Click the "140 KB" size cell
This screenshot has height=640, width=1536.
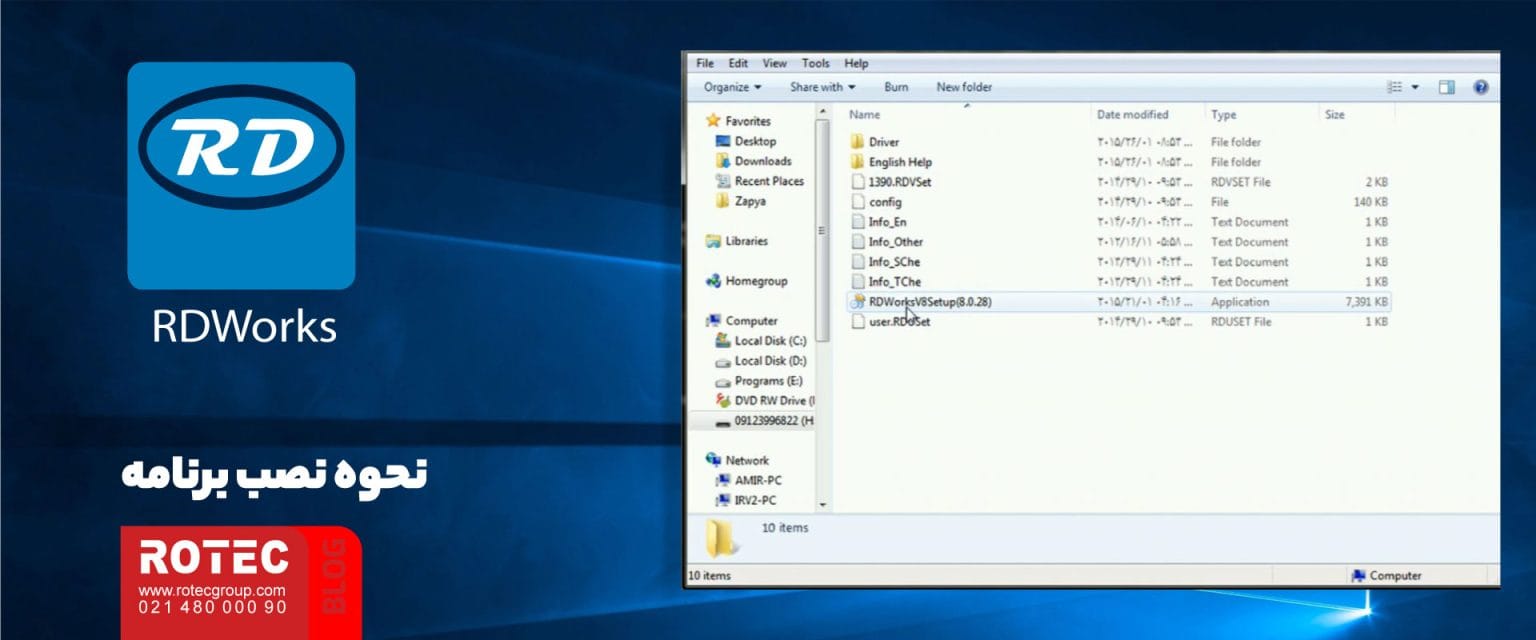pos(1370,202)
